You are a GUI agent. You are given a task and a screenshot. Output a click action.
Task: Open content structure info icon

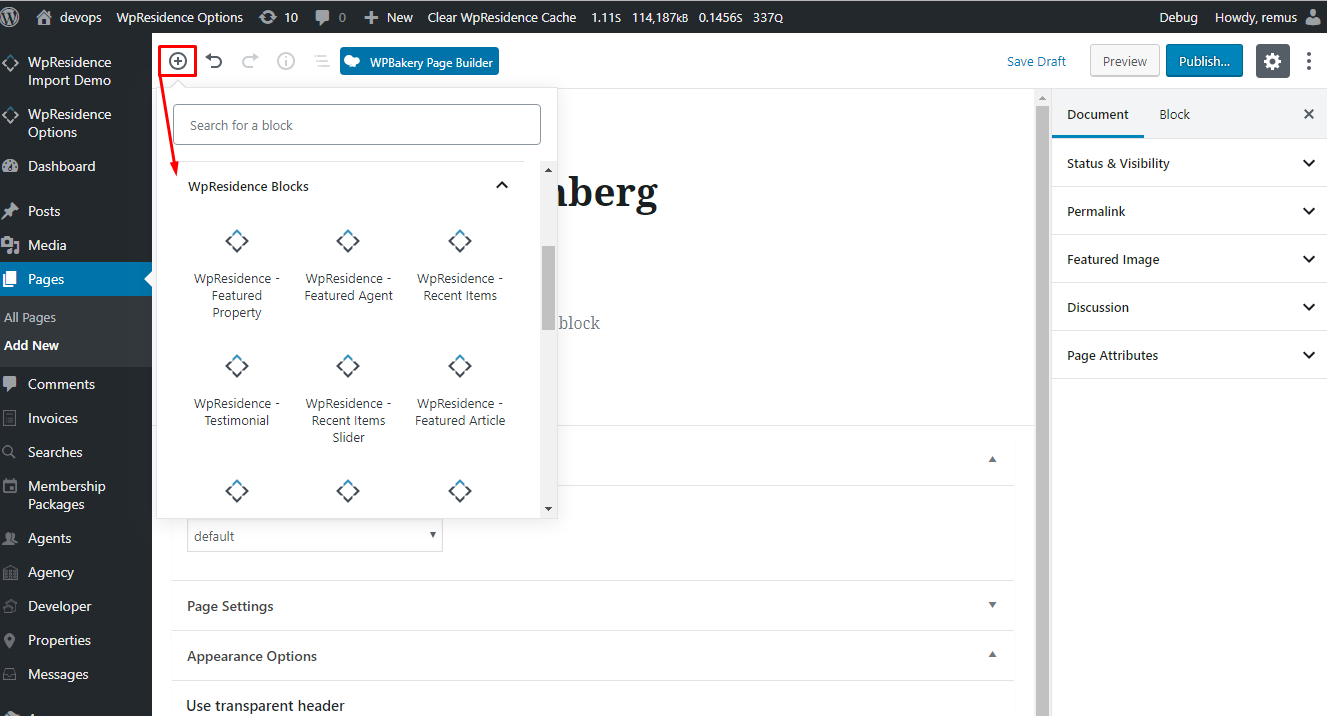click(x=286, y=61)
